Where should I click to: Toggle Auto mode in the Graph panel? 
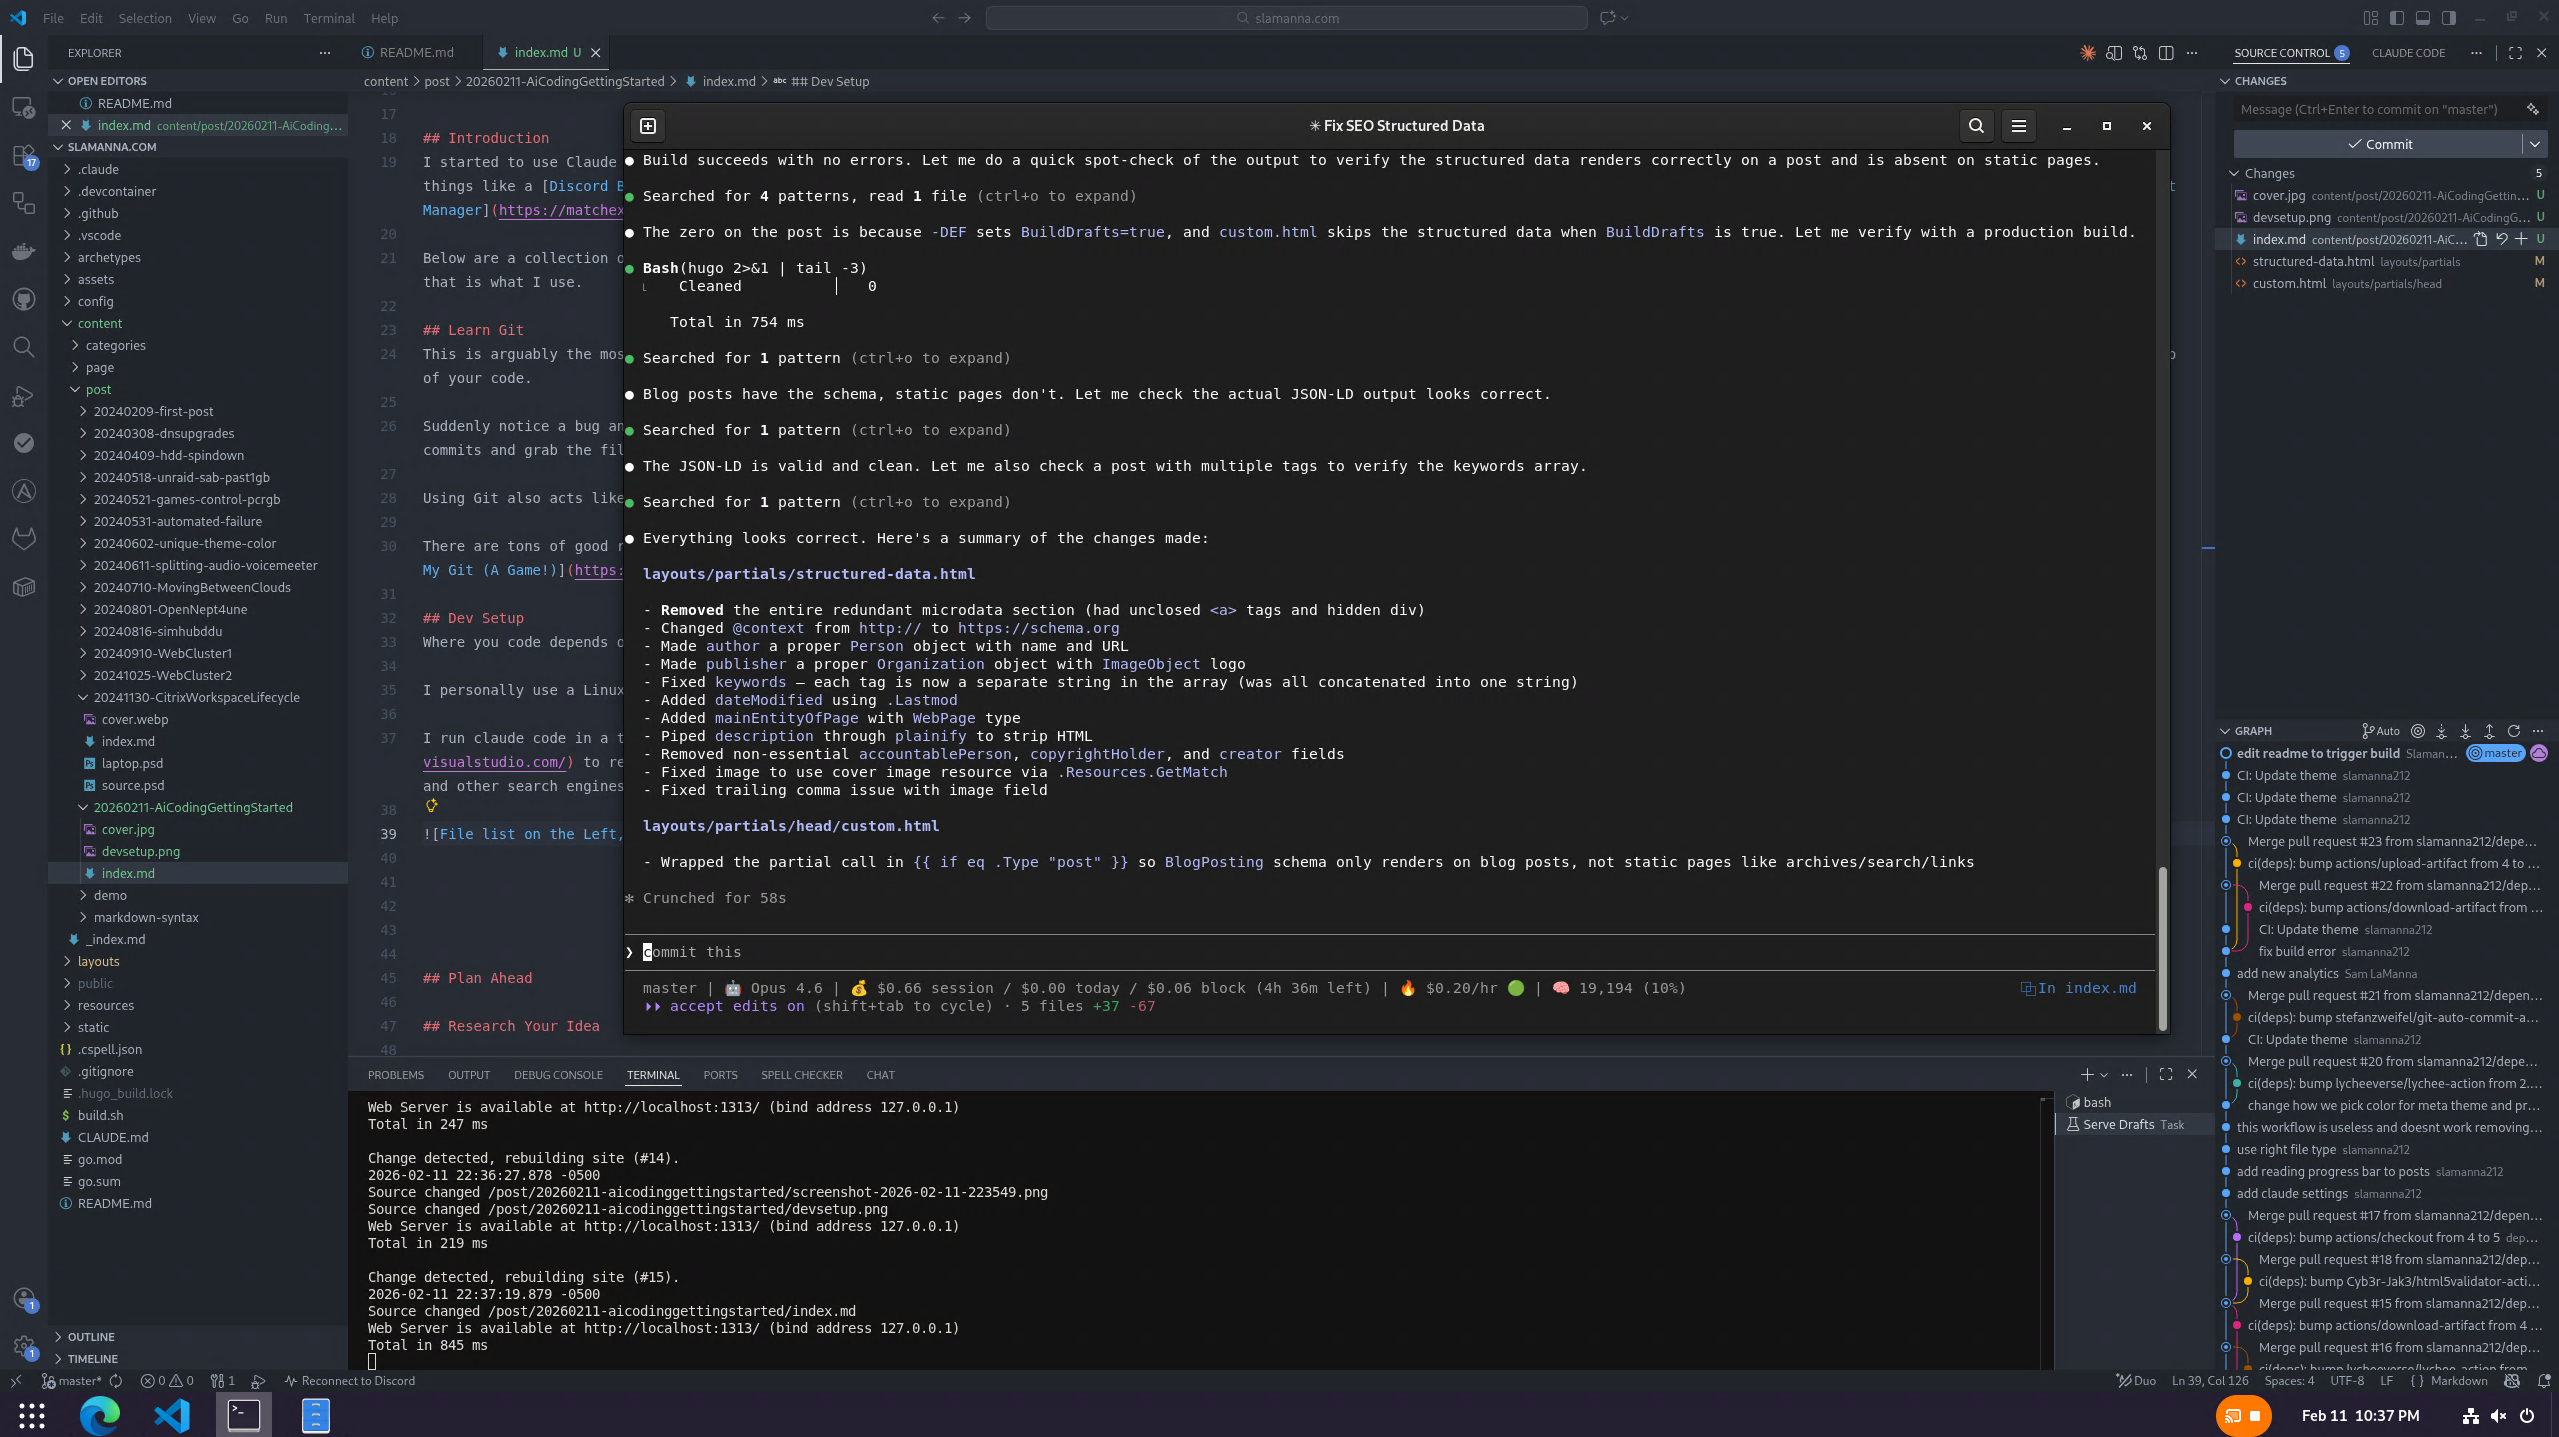point(2383,731)
